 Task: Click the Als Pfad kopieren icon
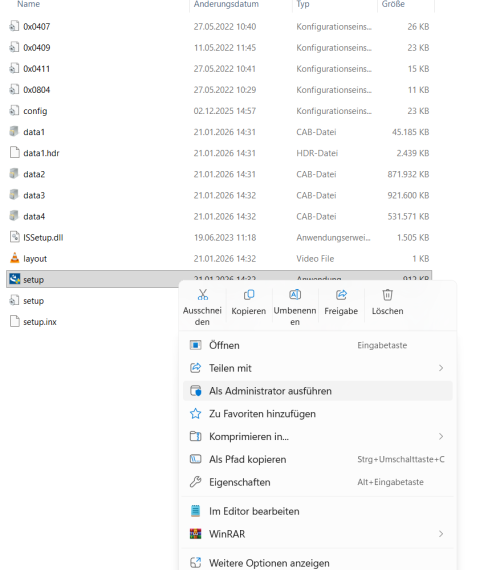pos(196,459)
